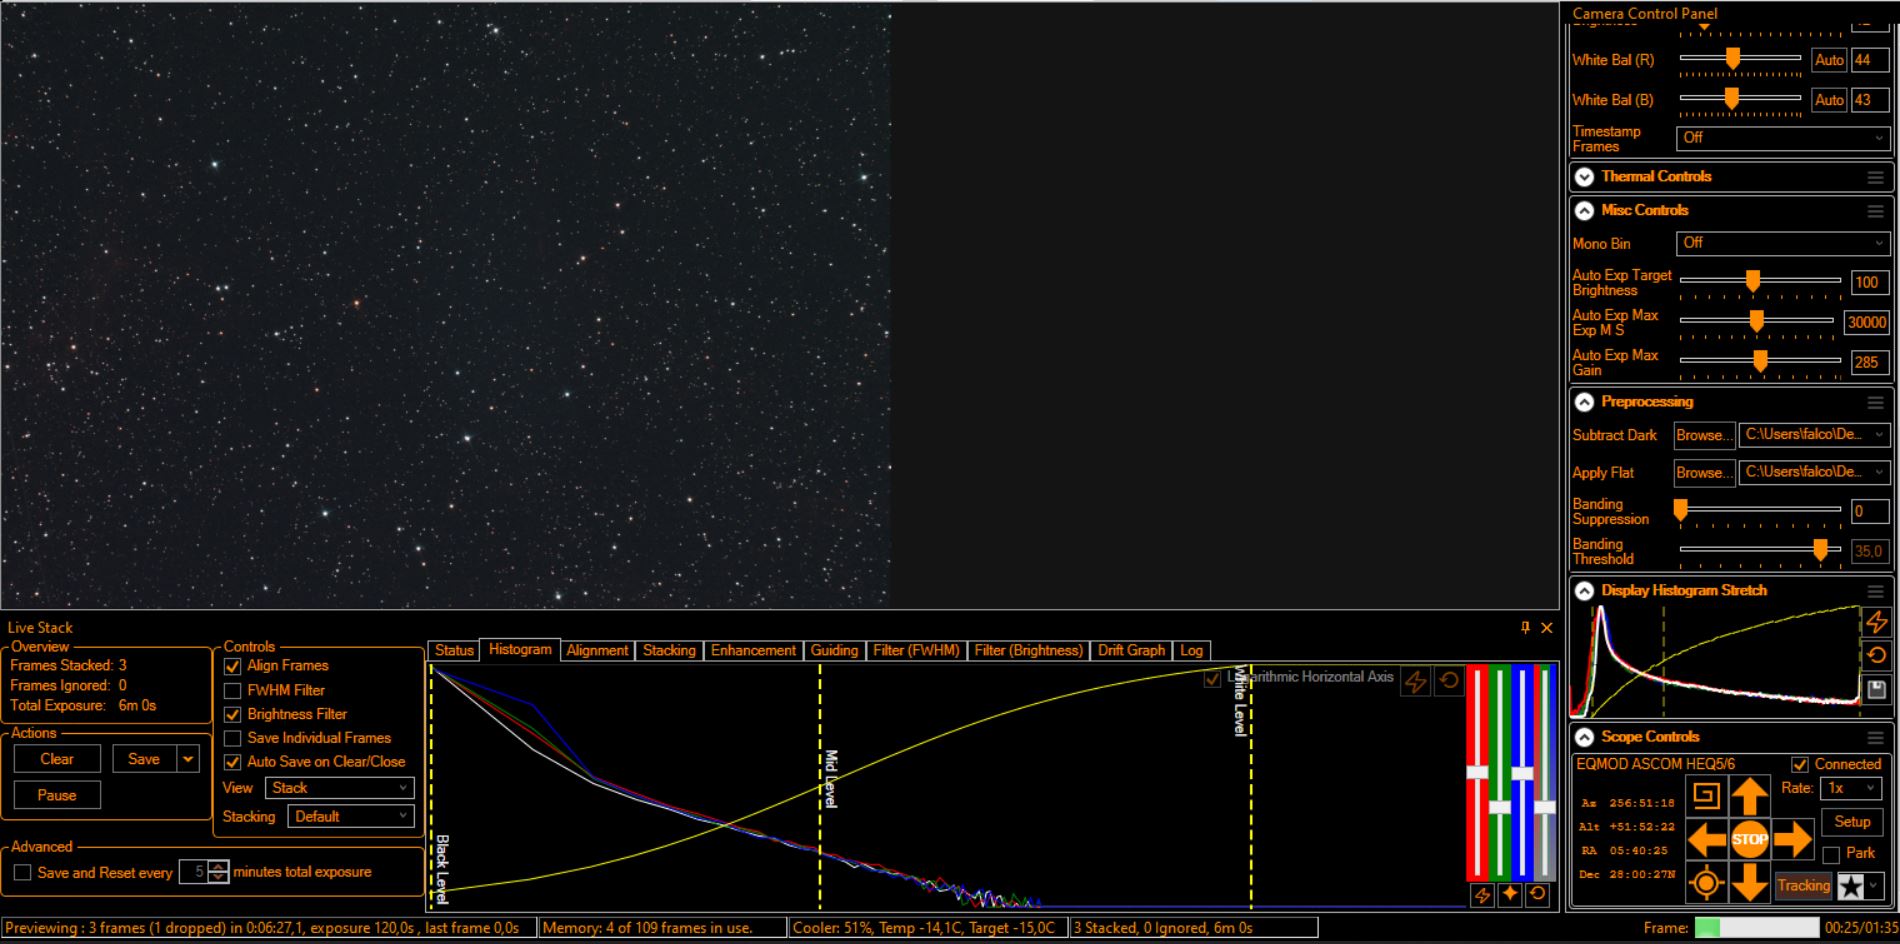Slew the mount left with the left arrow
Screen dimensions: 1900x944
(x=1706, y=839)
